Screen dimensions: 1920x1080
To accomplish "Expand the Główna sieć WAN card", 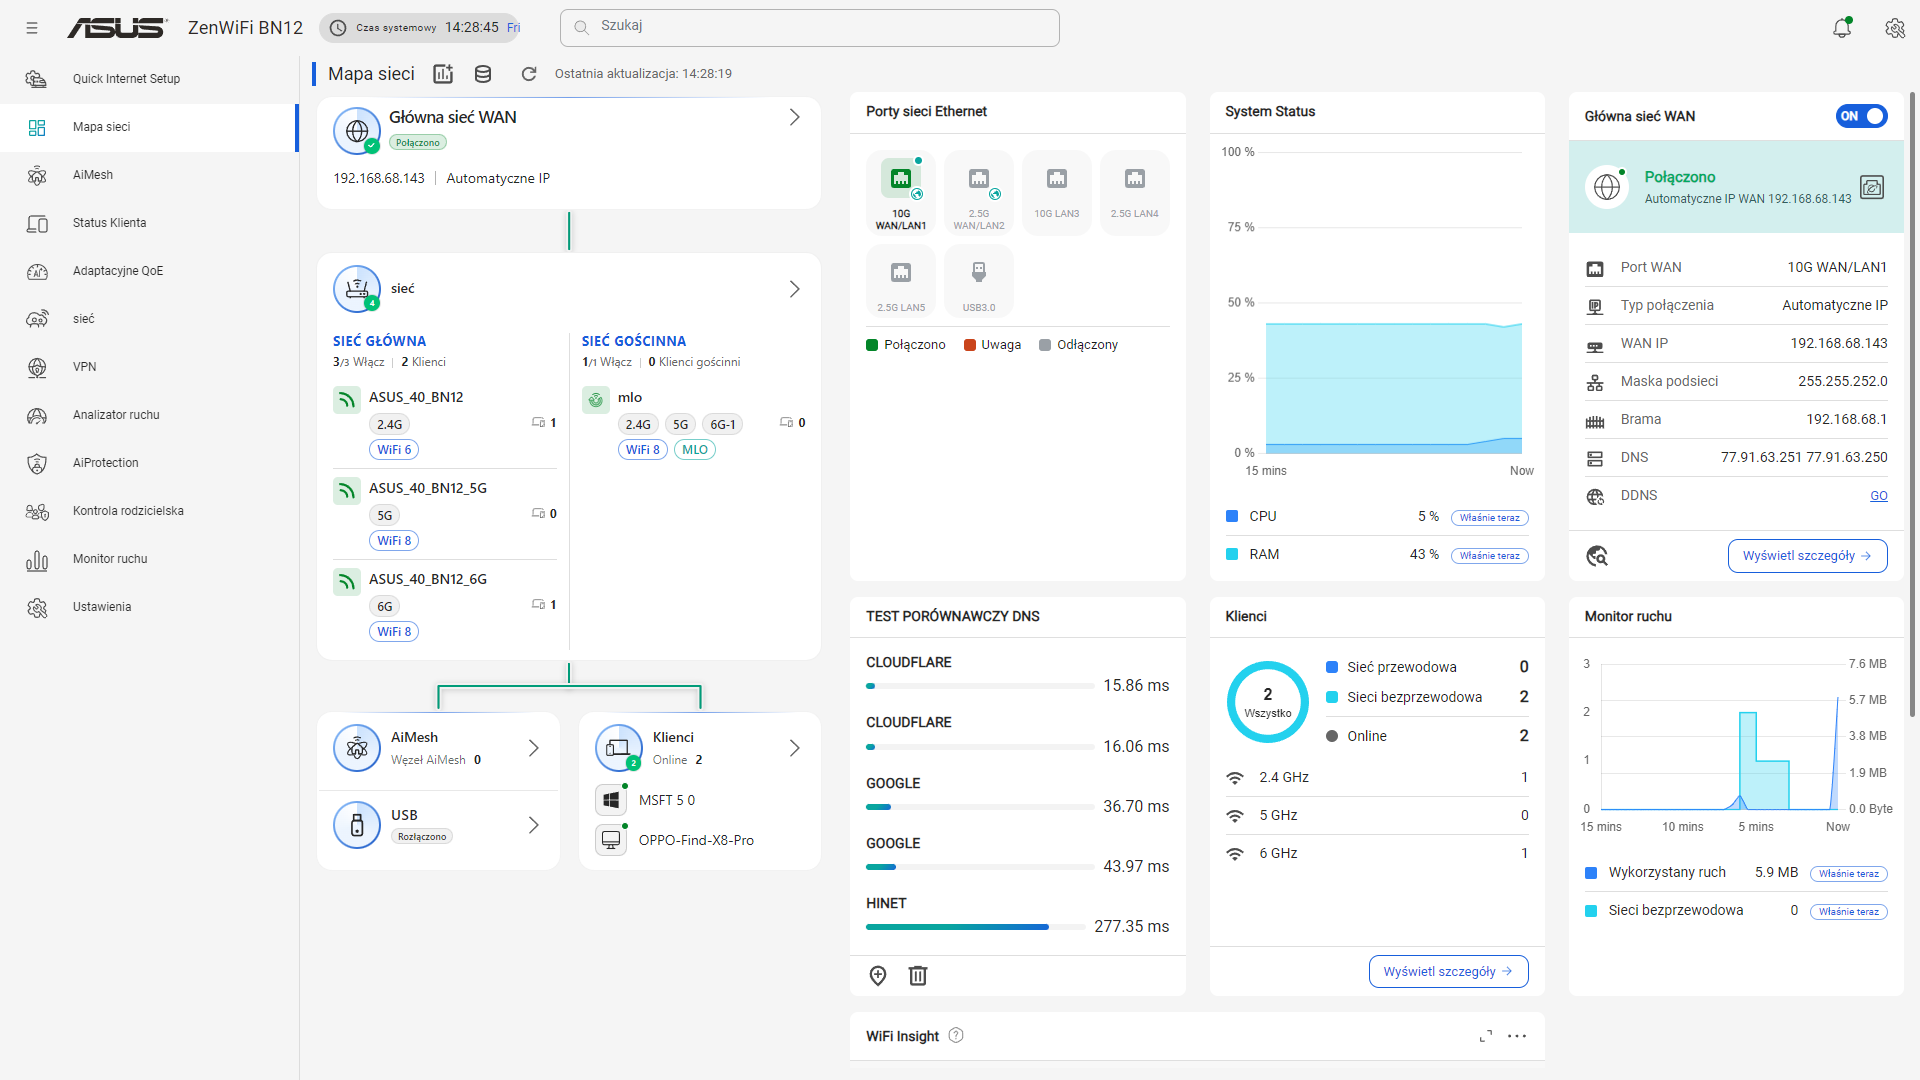I will click(795, 117).
